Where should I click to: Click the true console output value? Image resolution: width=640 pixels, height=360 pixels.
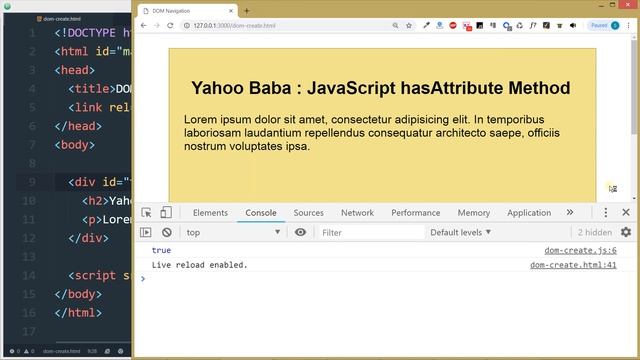coord(161,250)
